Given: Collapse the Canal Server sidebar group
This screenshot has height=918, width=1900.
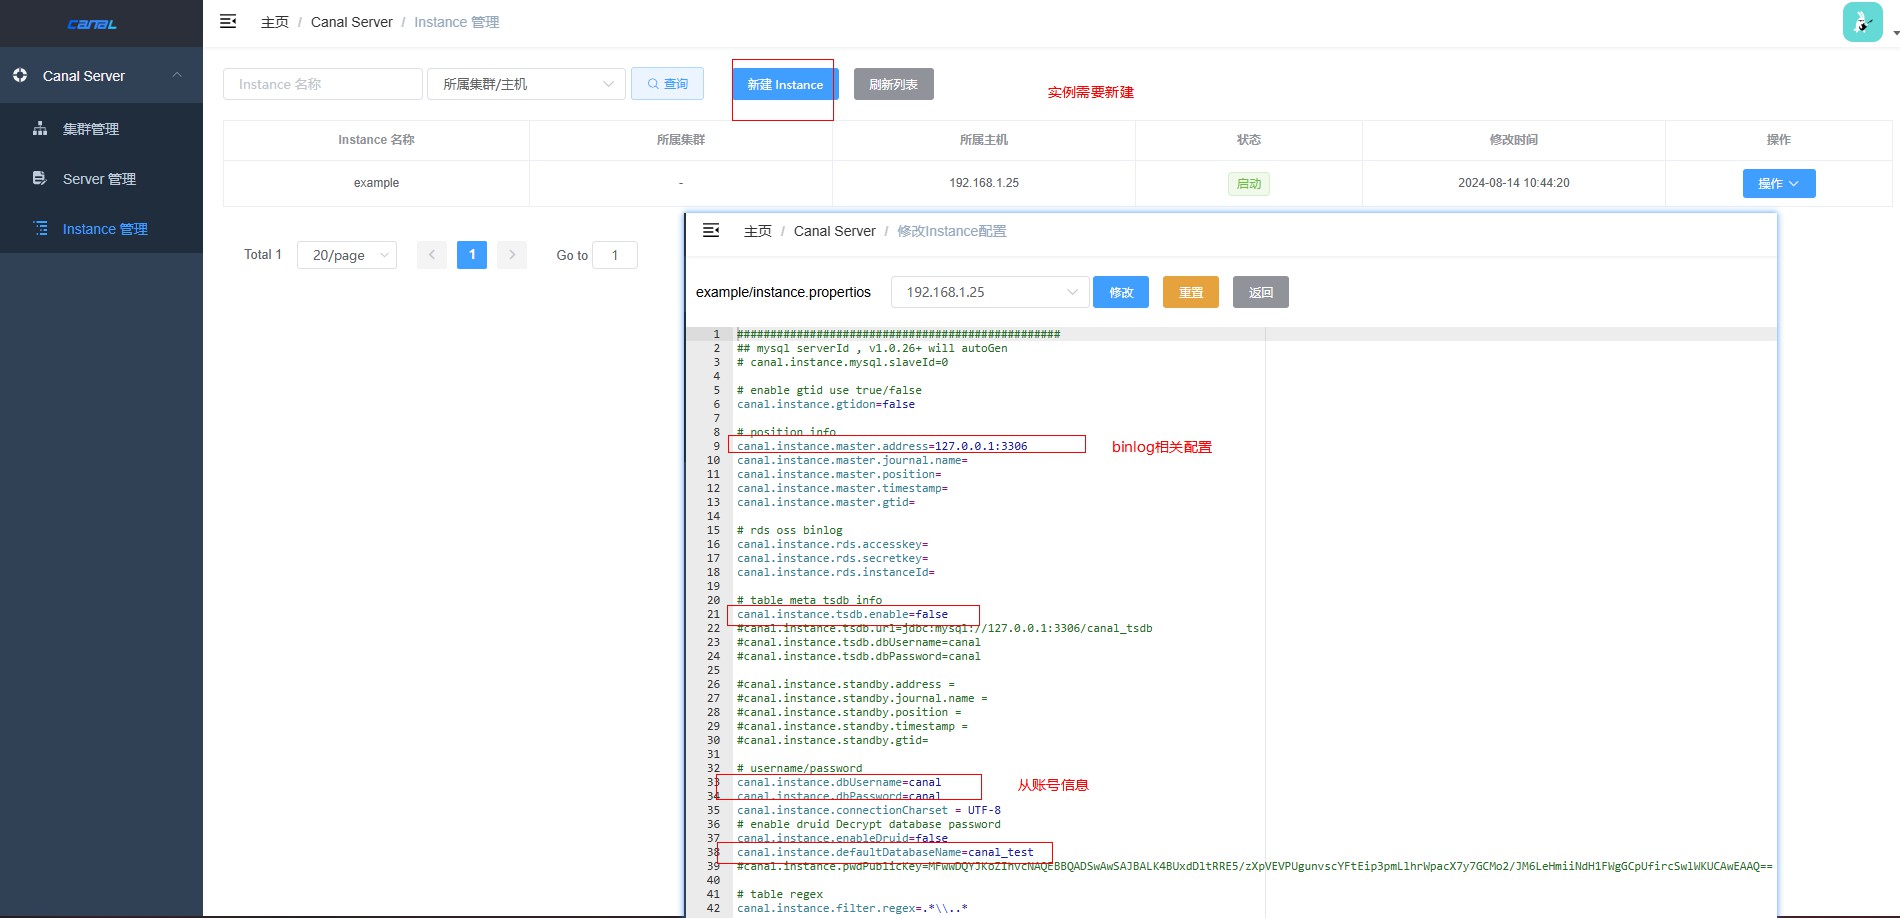Looking at the screenshot, I should point(101,76).
